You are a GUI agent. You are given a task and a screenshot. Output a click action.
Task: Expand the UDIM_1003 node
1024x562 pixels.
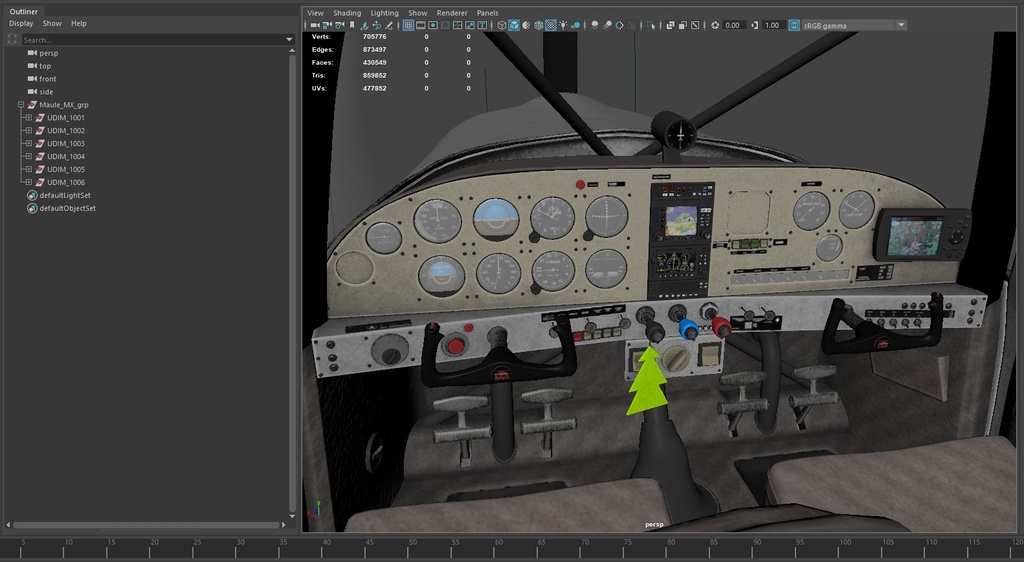28,144
